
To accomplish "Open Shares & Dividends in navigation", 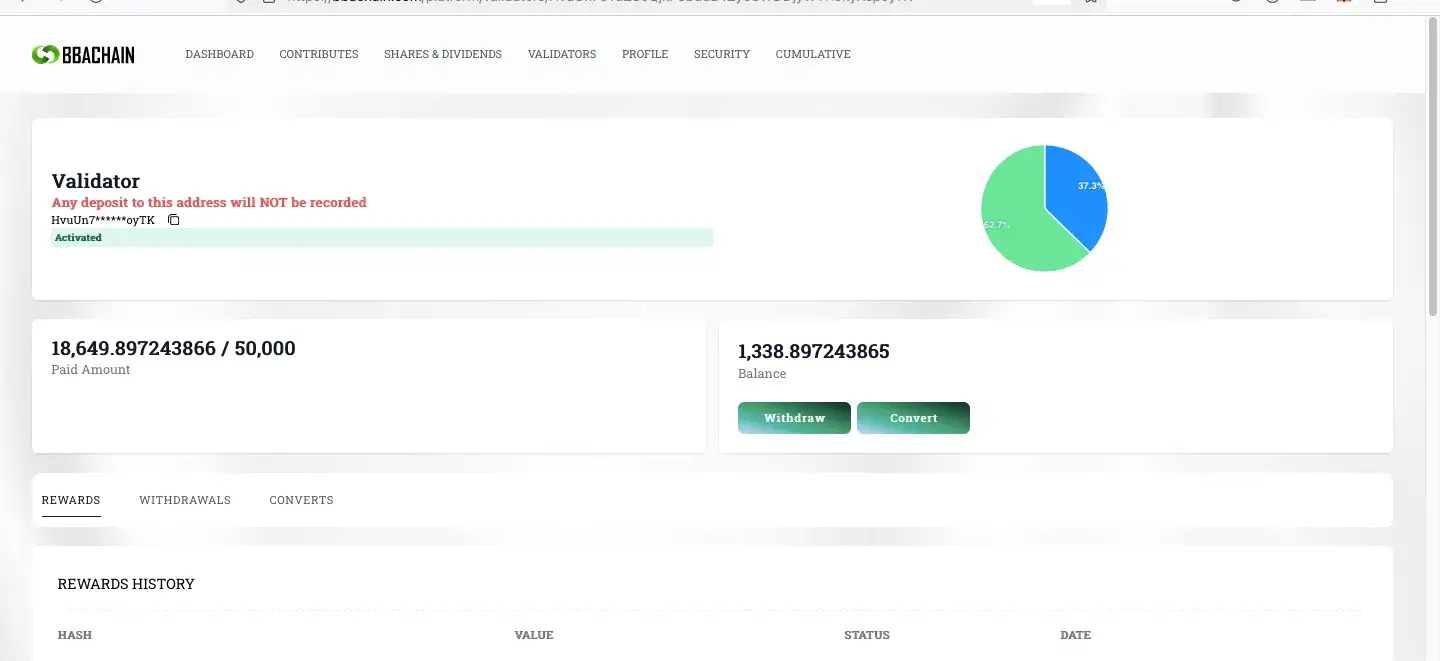I will (442, 54).
